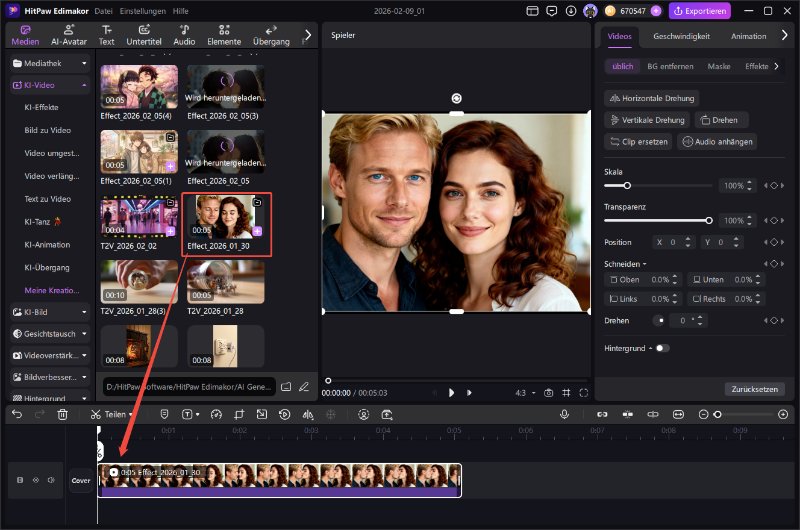Toggle the Skala keyframe diamond

(774, 186)
